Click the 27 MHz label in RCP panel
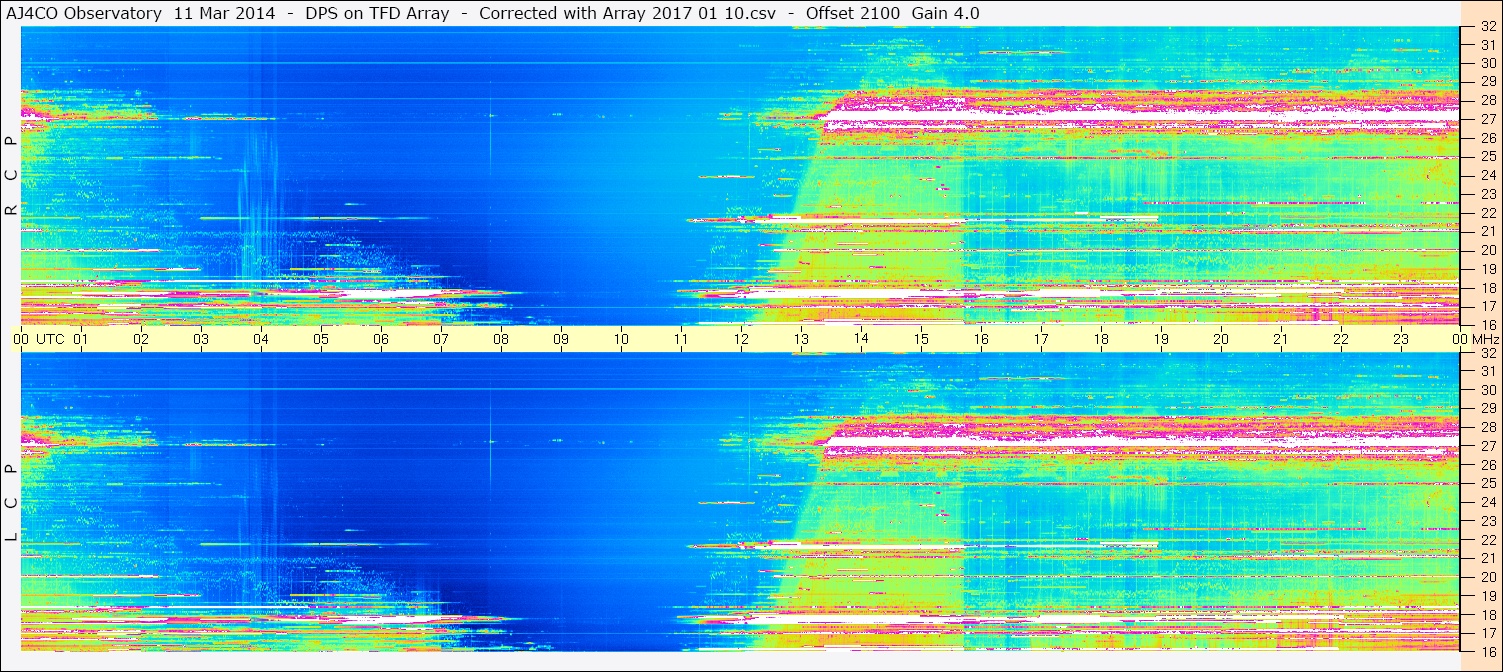 coord(1487,119)
